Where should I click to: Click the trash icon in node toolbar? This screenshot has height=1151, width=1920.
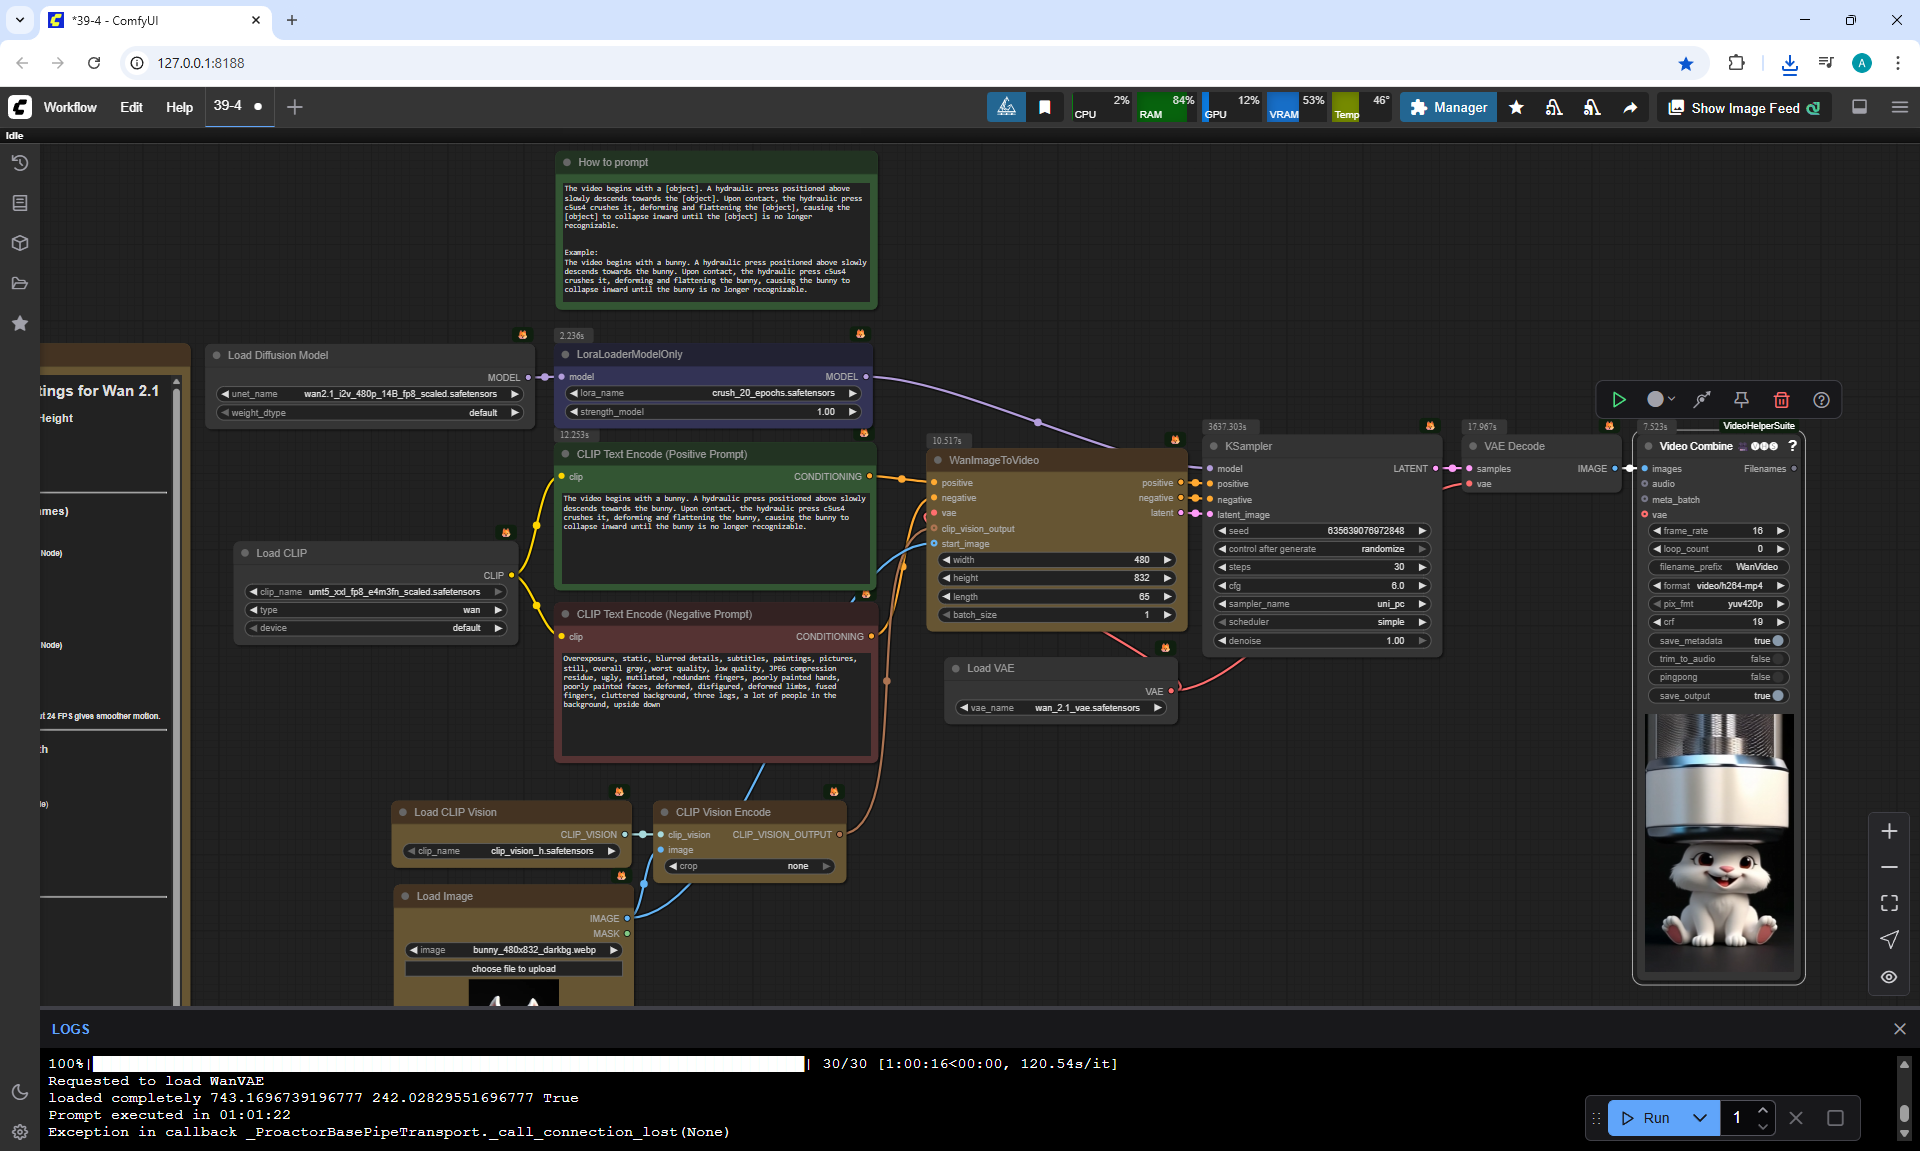(x=1781, y=400)
